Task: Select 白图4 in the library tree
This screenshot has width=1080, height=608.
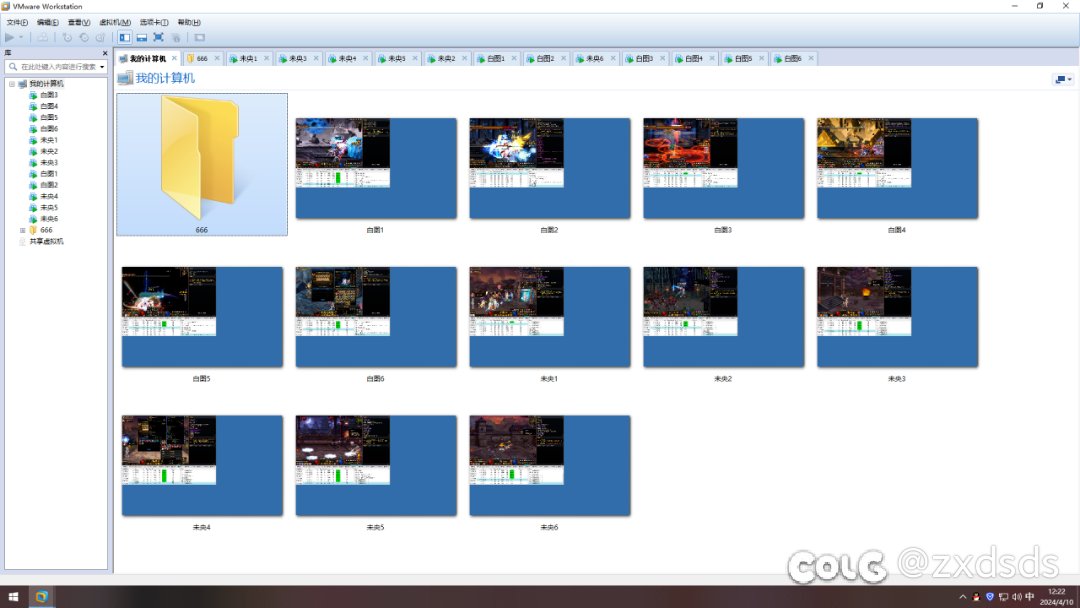Action: coord(48,106)
